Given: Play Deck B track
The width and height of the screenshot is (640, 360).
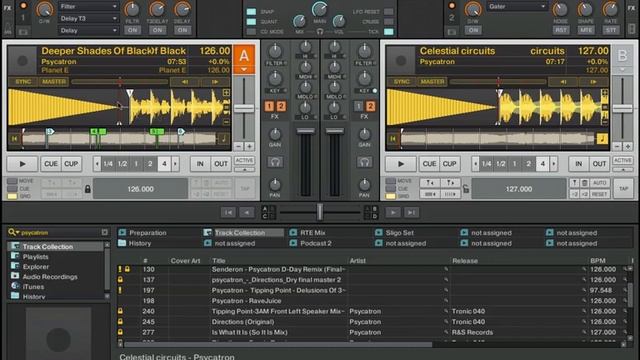Looking at the screenshot, I should 401,164.
